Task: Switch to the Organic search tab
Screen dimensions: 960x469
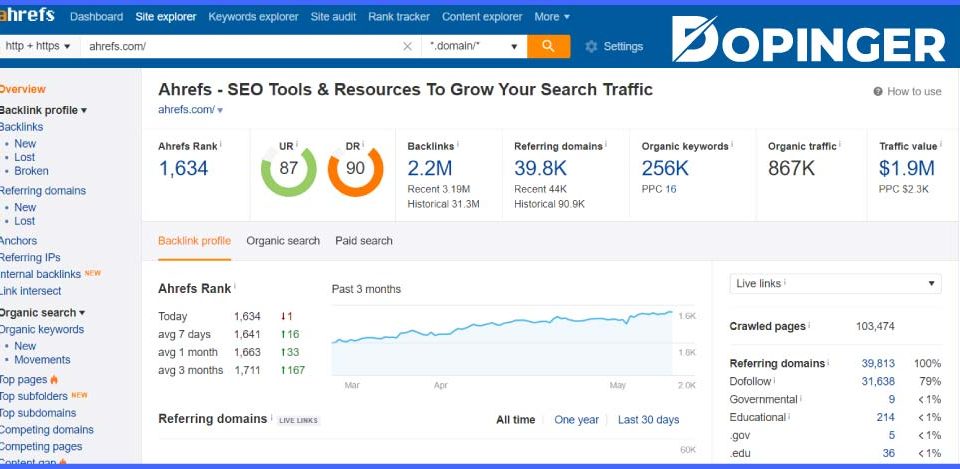Action: (x=283, y=241)
